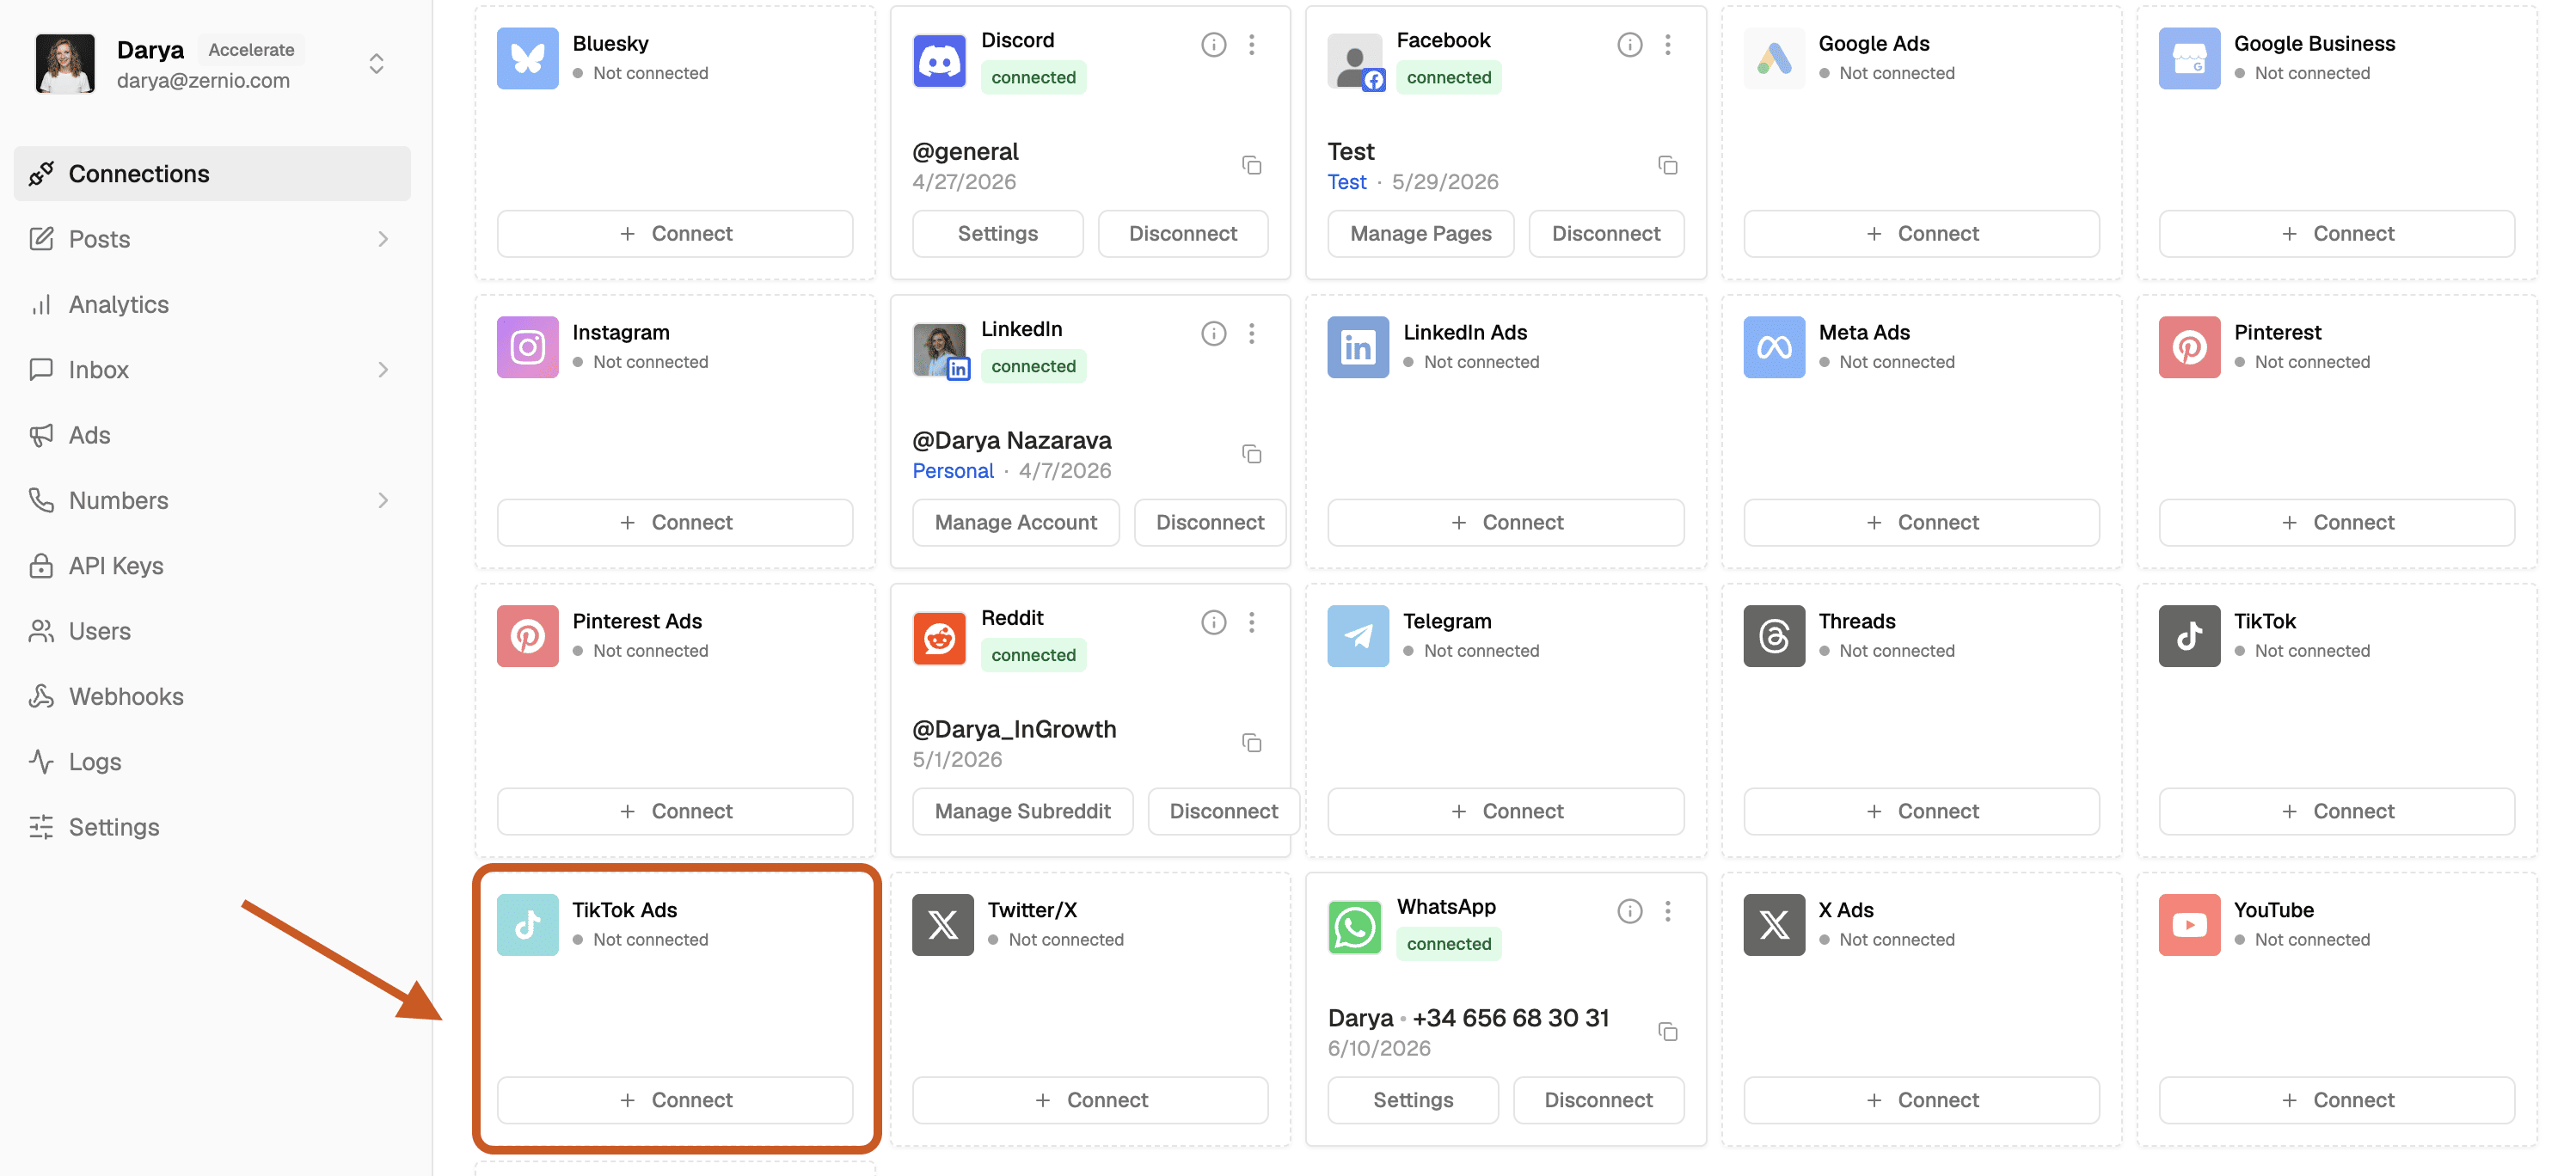
Task: Click the Meta Ads infinity icon
Action: (x=1773, y=347)
